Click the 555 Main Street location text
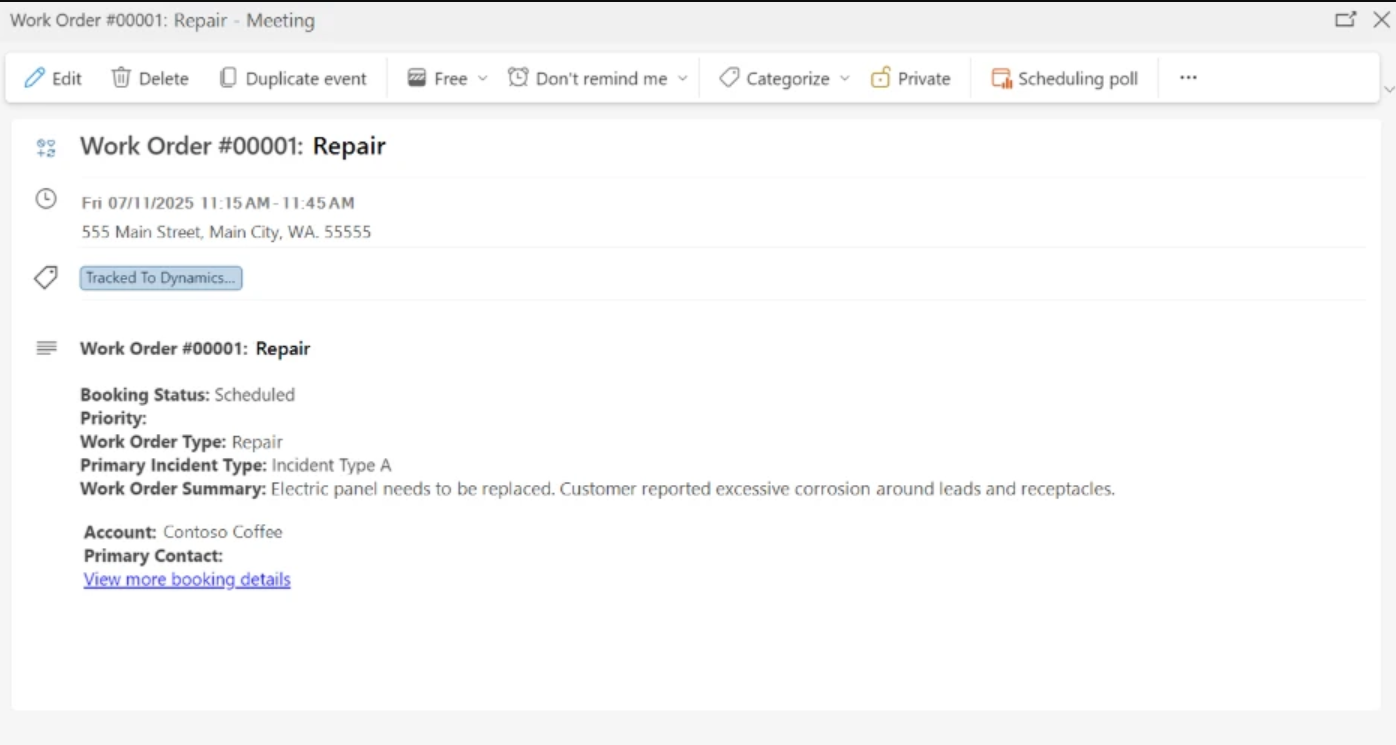This screenshot has height=745, width=1396. click(x=226, y=231)
